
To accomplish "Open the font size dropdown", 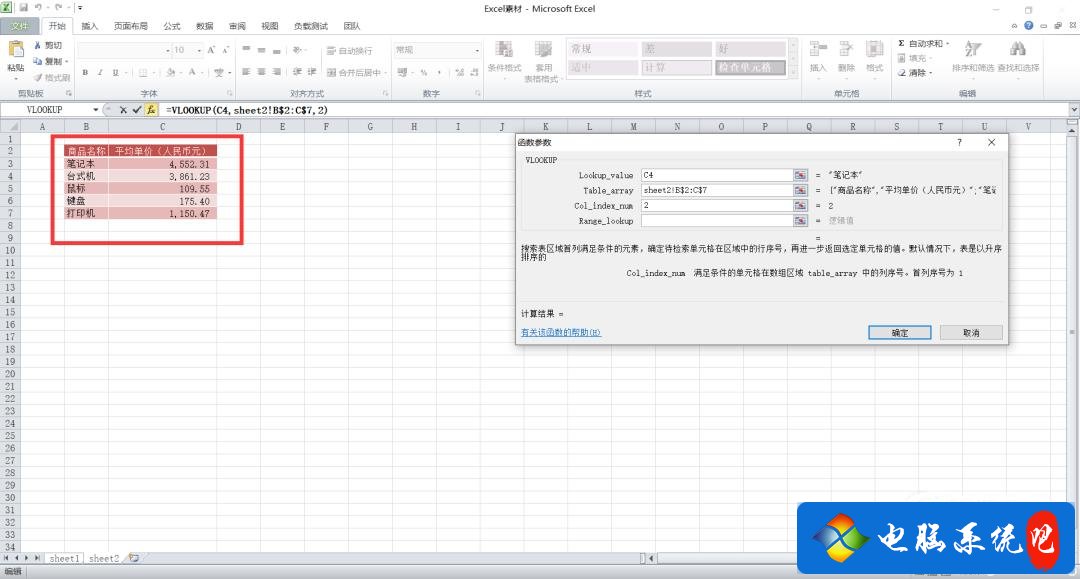I will (199, 50).
